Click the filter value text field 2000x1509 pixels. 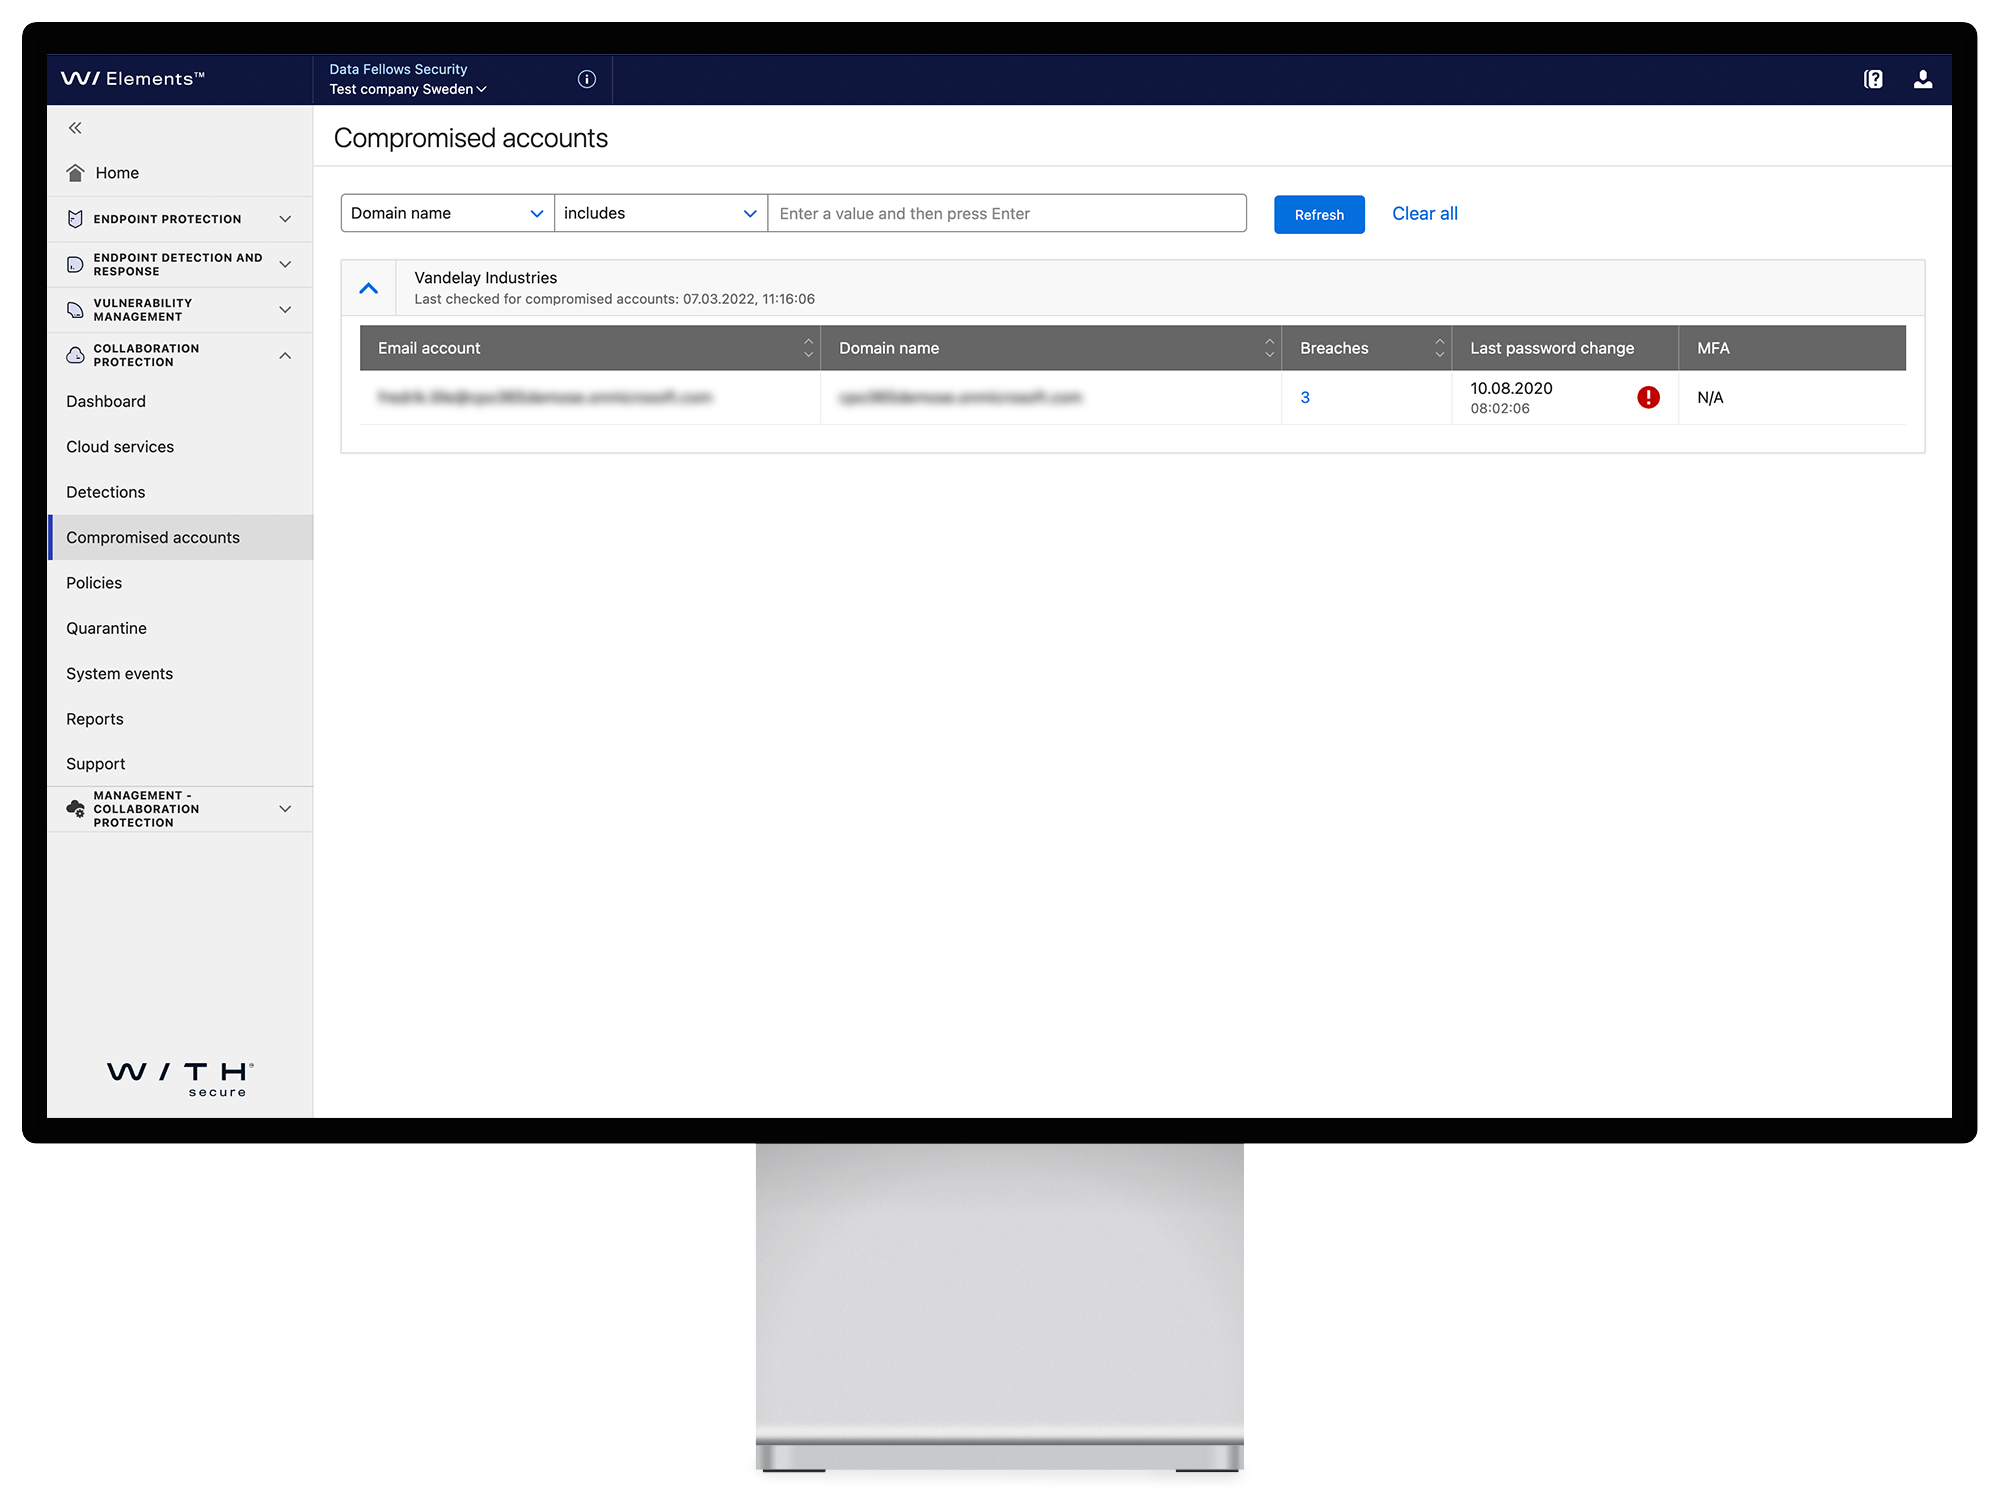(1006, 213)
